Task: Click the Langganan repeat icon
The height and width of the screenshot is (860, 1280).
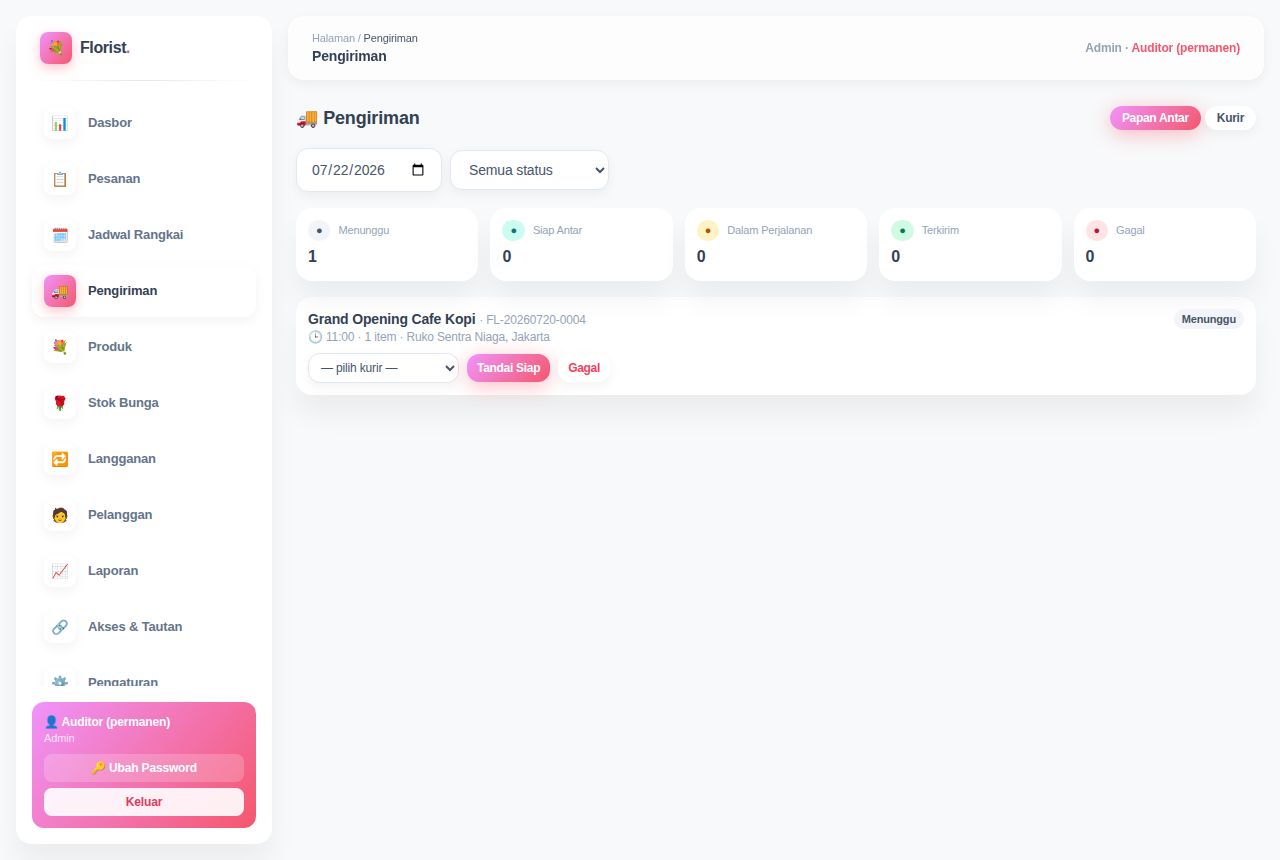Action: click(x=60, y=459)
